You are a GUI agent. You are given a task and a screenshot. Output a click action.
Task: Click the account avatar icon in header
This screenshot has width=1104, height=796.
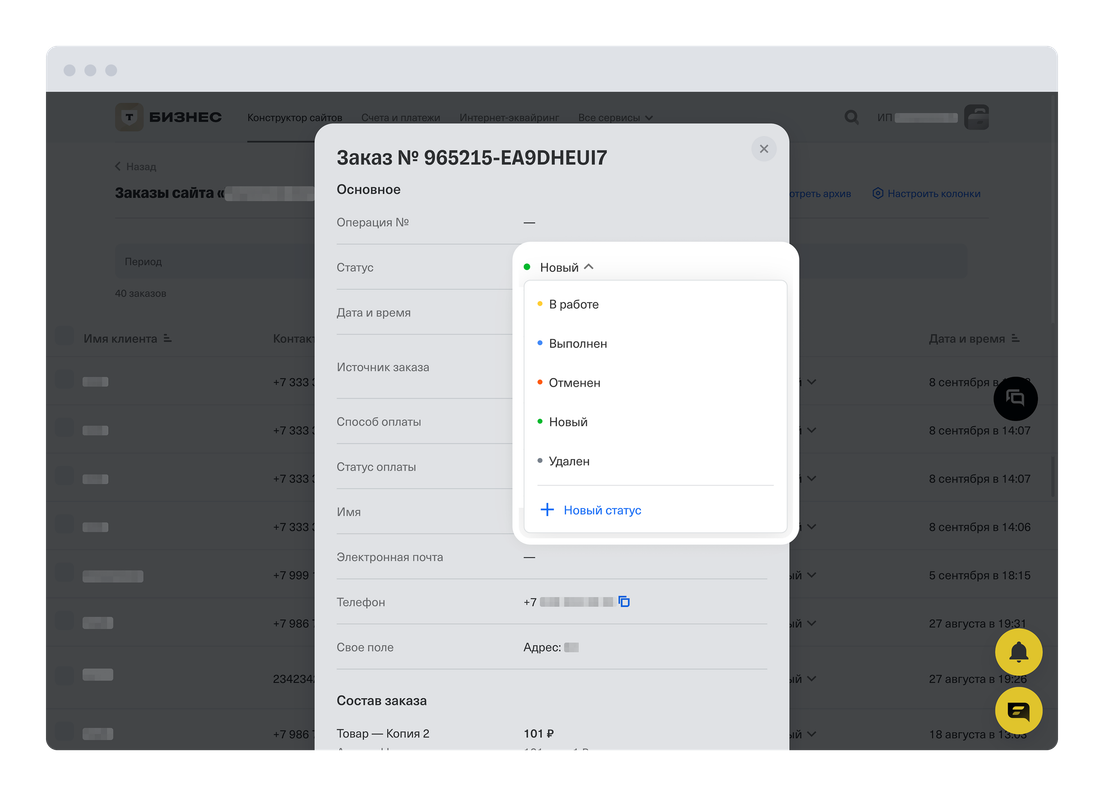coord(975,117)
